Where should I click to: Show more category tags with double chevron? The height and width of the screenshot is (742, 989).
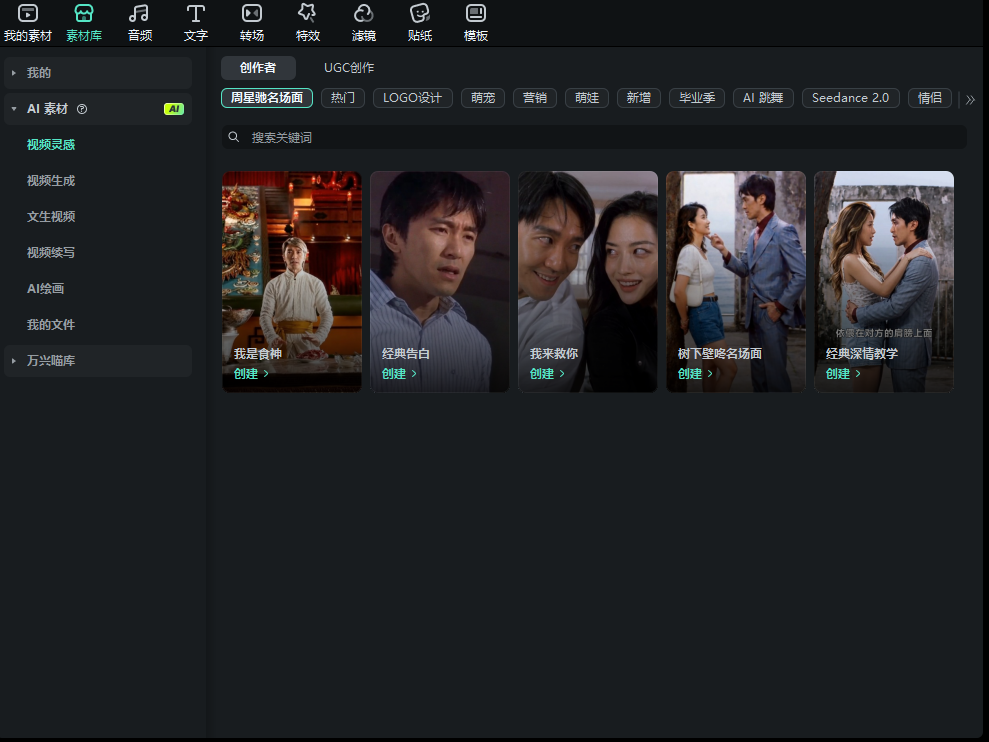tap(970, 99)
